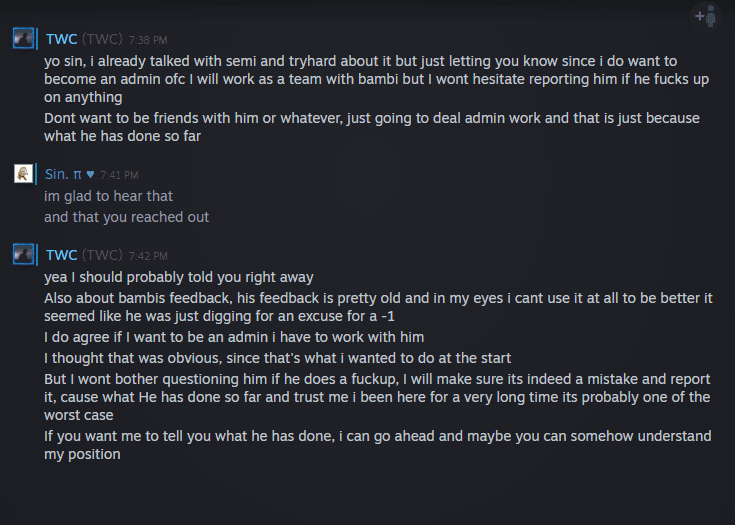Open TWC's avatar on the 7:42 PM message
Image resolution: width=735 pixels, height=525 pixels.
[x=24, y=255]
